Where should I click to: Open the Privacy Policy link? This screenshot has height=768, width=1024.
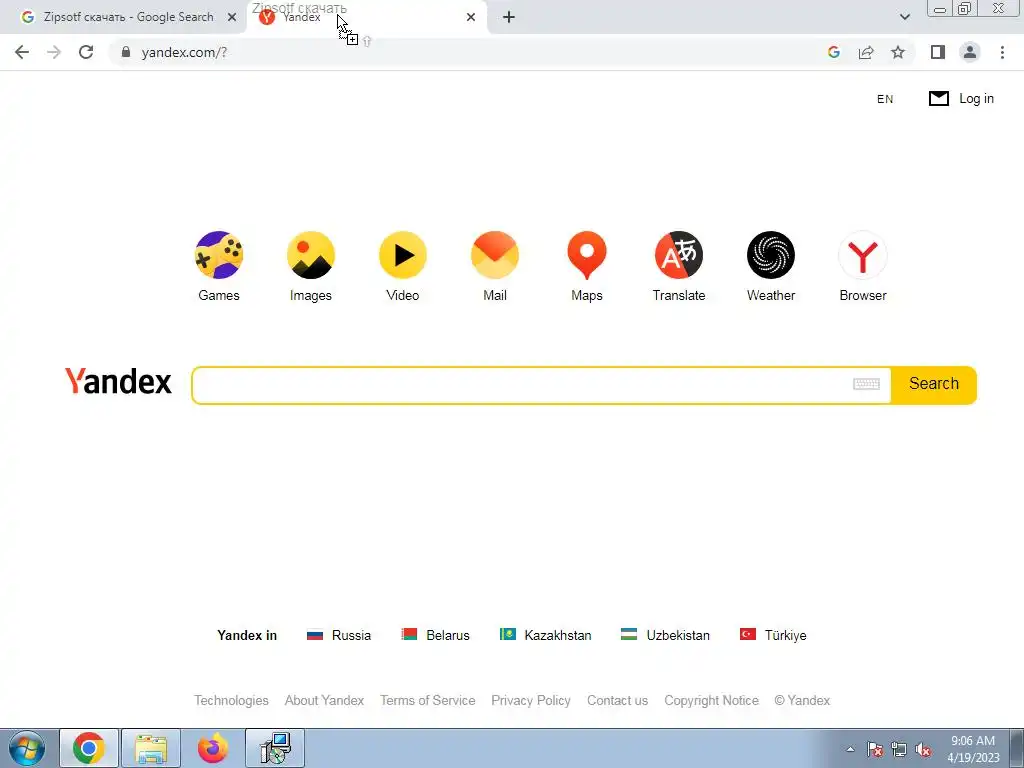coord(531,701)
